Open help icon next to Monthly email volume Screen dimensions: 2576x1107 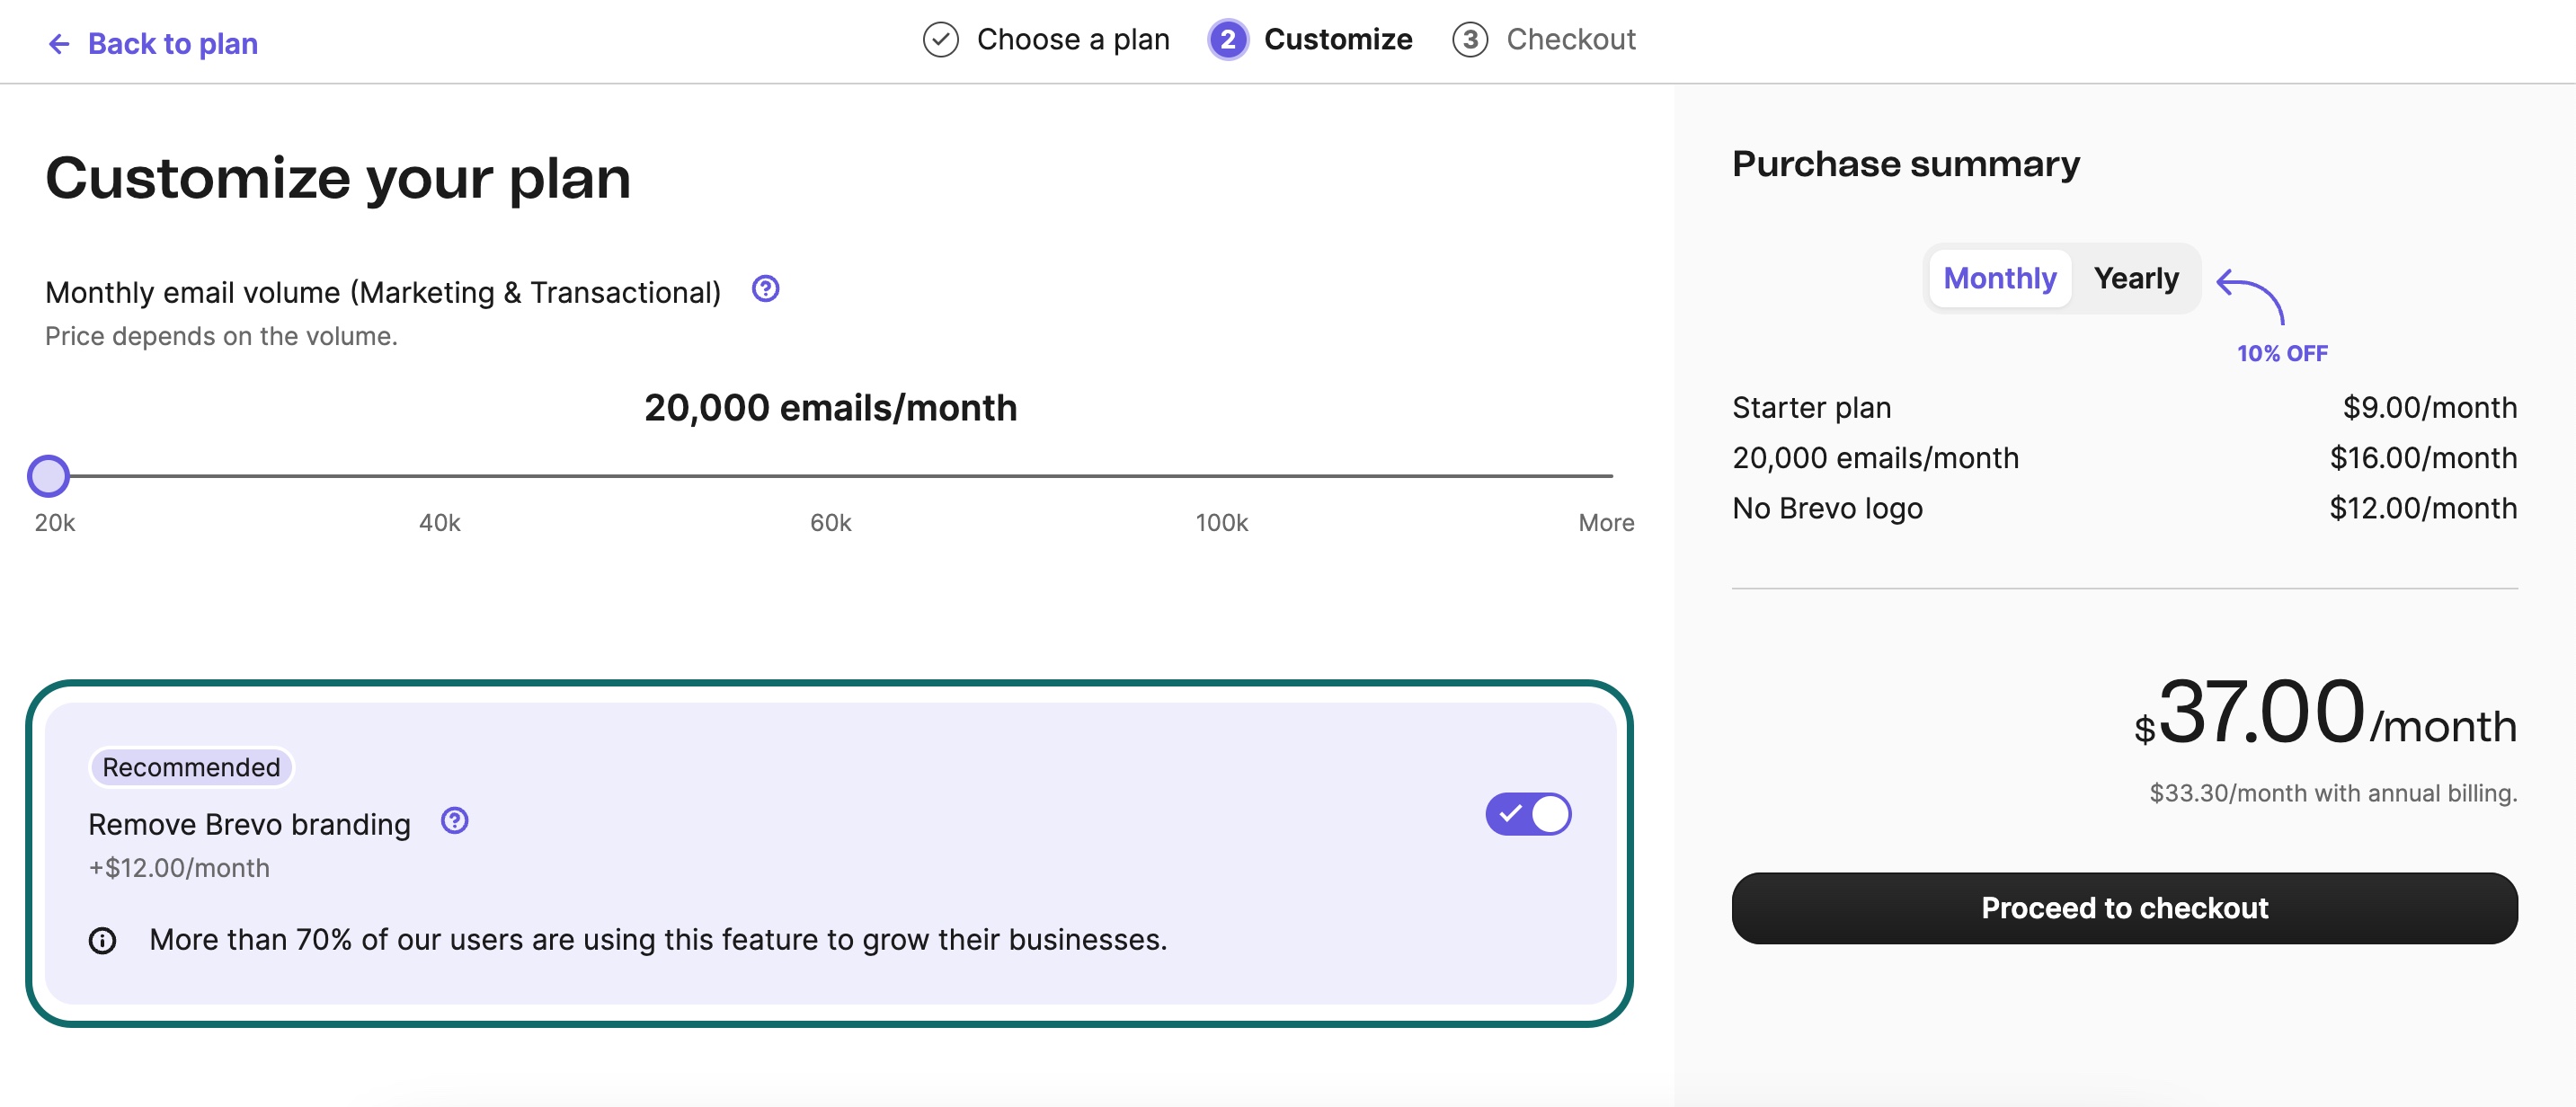point(765,289)
